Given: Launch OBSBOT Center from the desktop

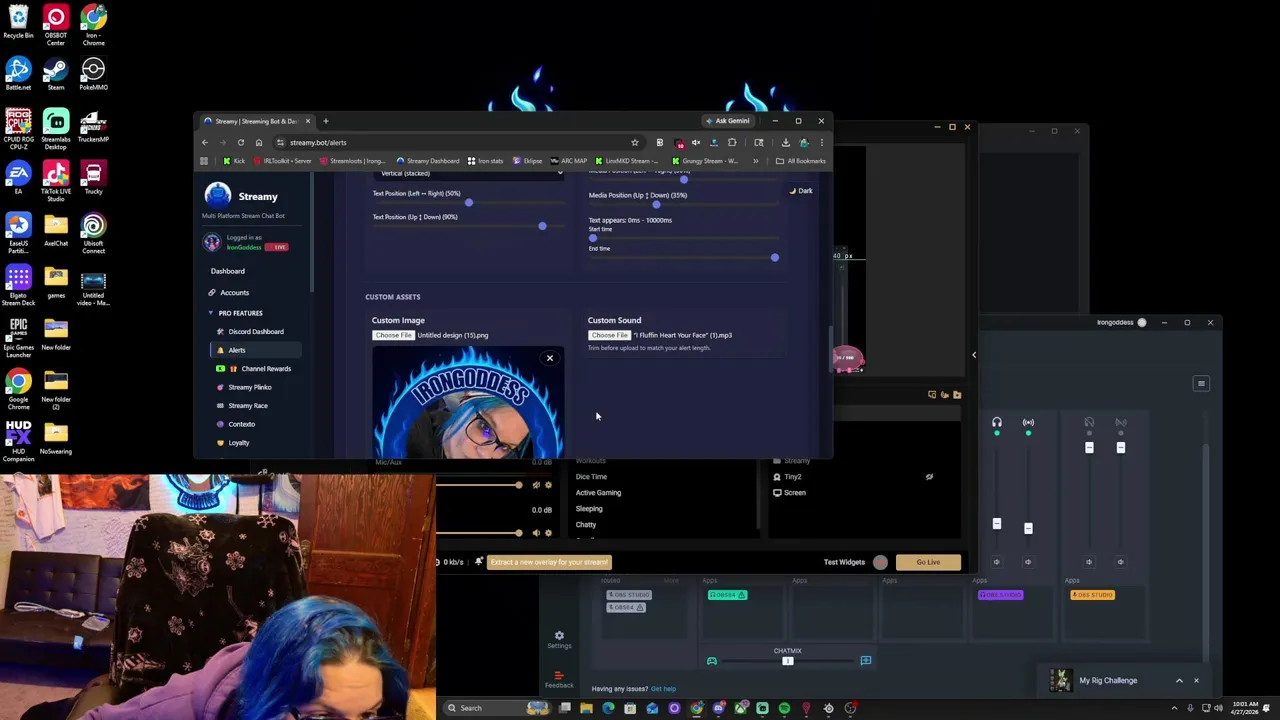Looking at the screenshot, I should click(x=55, y=24).
